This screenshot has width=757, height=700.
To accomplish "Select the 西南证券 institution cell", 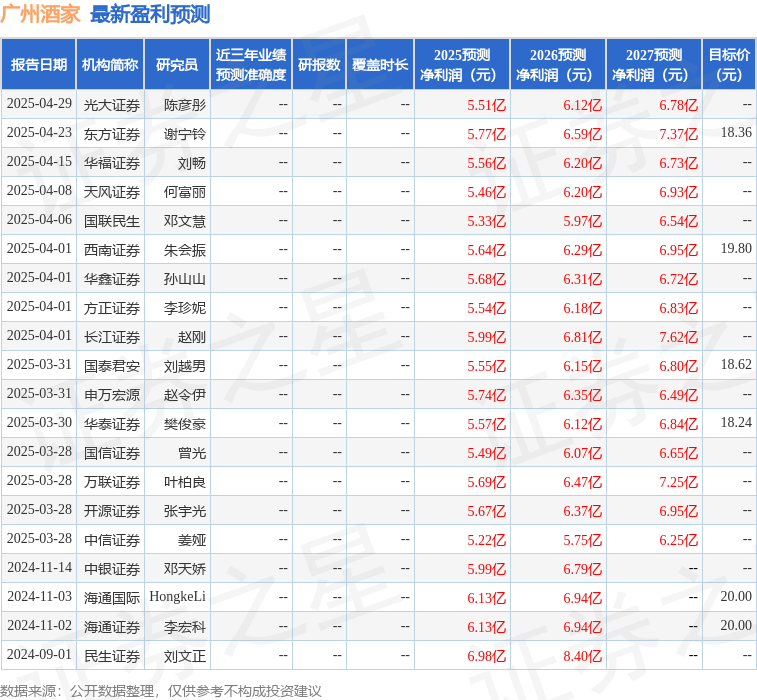I will point(112,250).
